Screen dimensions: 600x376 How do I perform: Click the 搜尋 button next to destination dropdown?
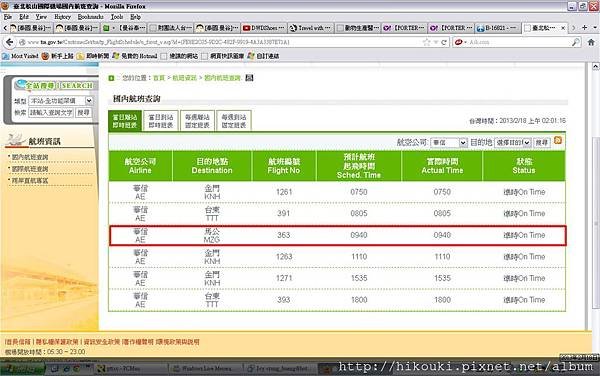click(542, 143)
